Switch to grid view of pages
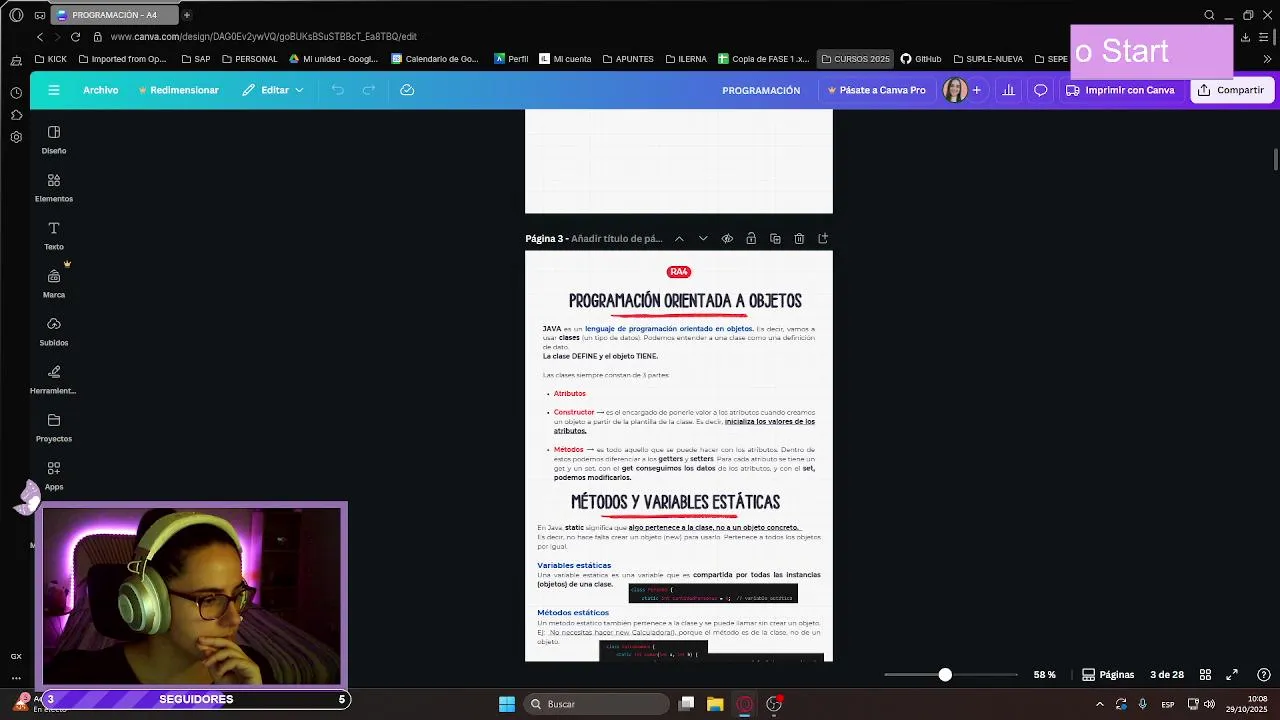 pos(1205,675)
